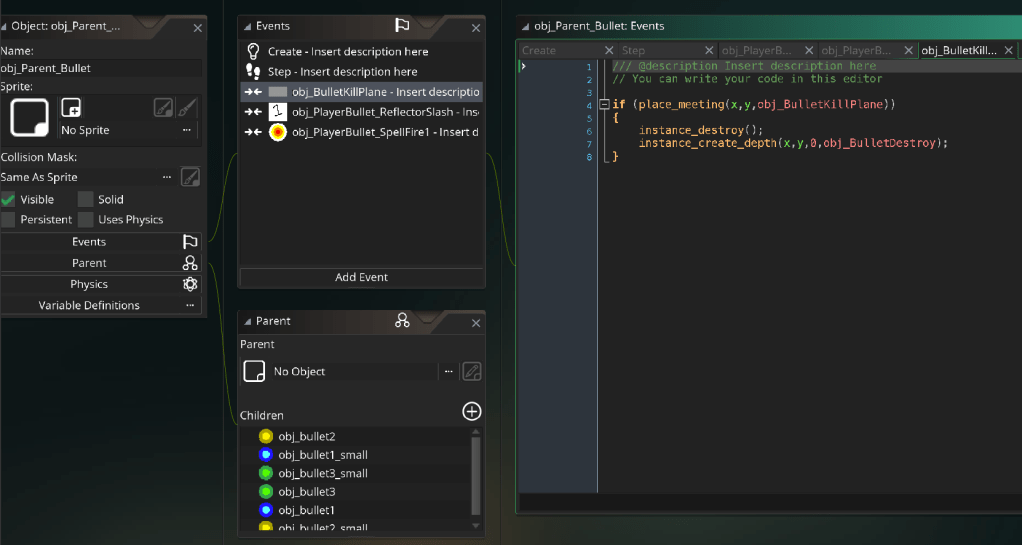Toggle the Uses Physics checkbox
This screenshot has width=1022, height=545.
coord(86,219)
